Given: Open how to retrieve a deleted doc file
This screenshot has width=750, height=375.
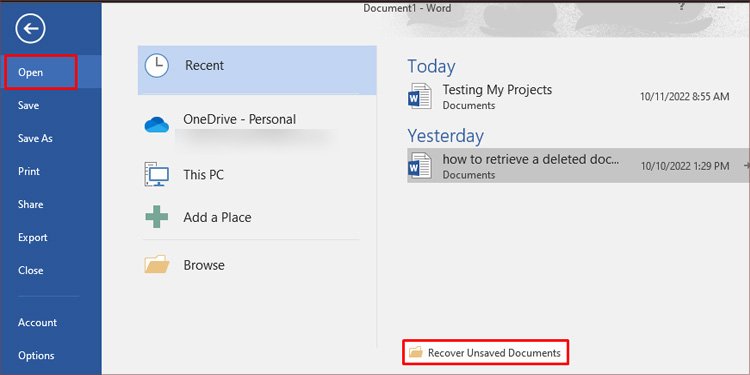Looking at the screenshot, I should click(x=530, y=159).
